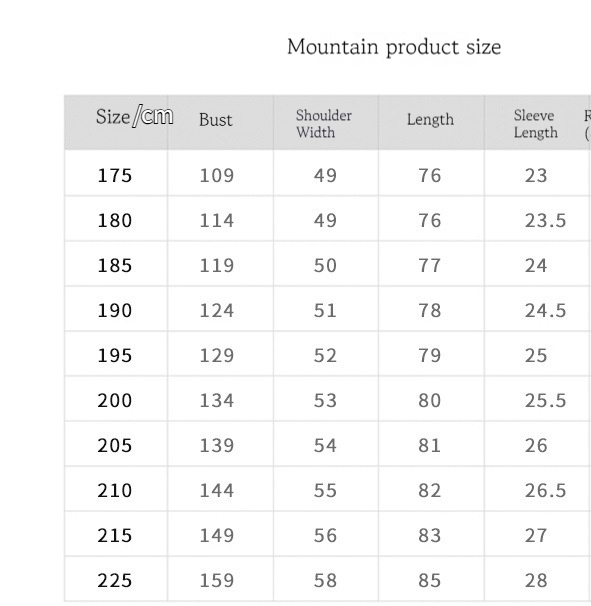This screenshot has height=606, width=591.
Task: Select the 'Shoulder Width' header cell
Action: (324, 124)
